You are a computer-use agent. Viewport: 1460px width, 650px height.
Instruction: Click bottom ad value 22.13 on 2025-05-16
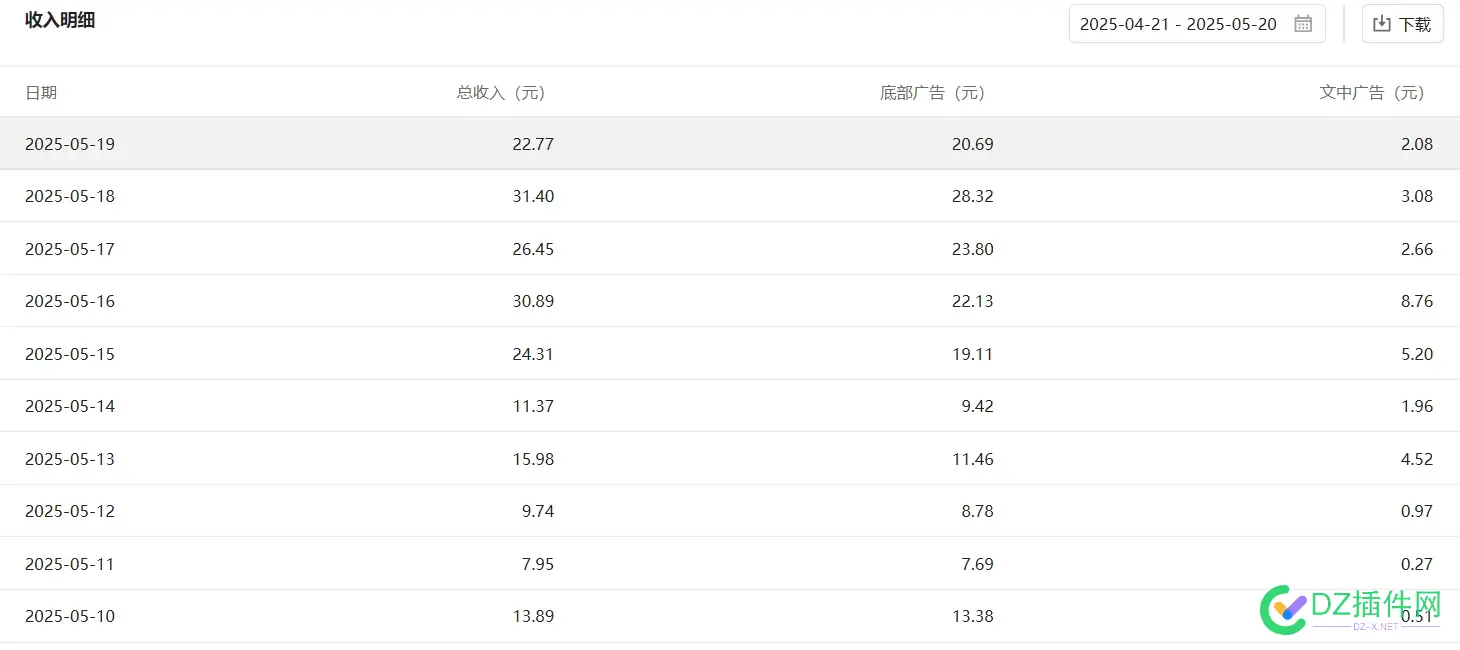click(x=973, y=301)
